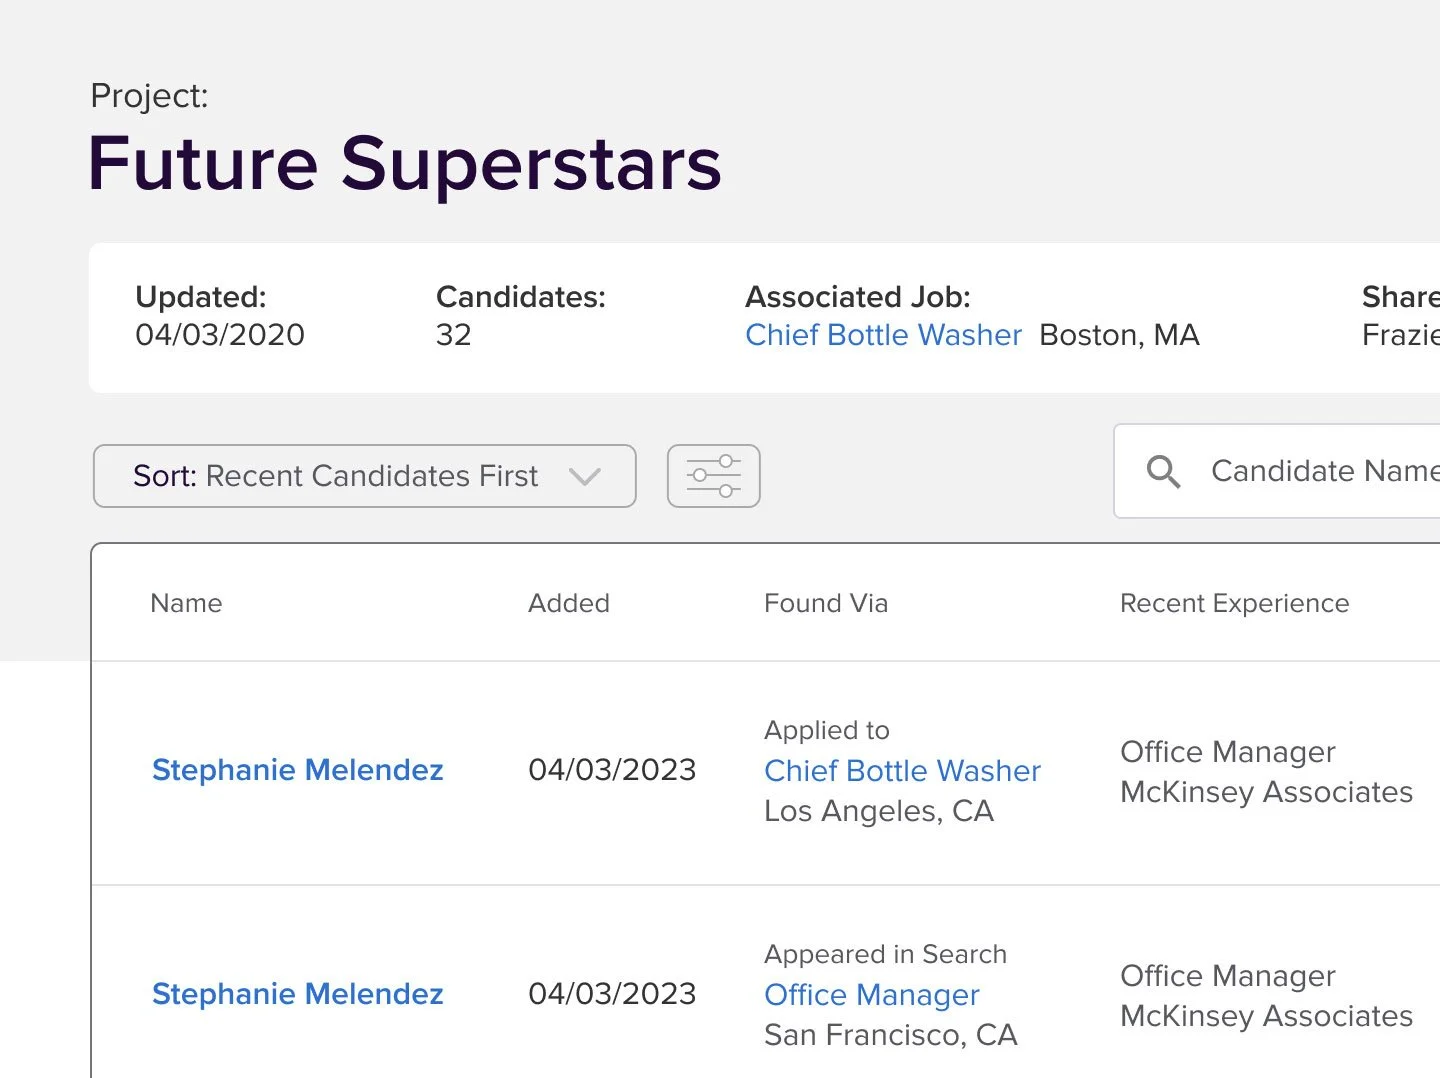
Task: Open the Office Manager search link
Action: [871, 995]
